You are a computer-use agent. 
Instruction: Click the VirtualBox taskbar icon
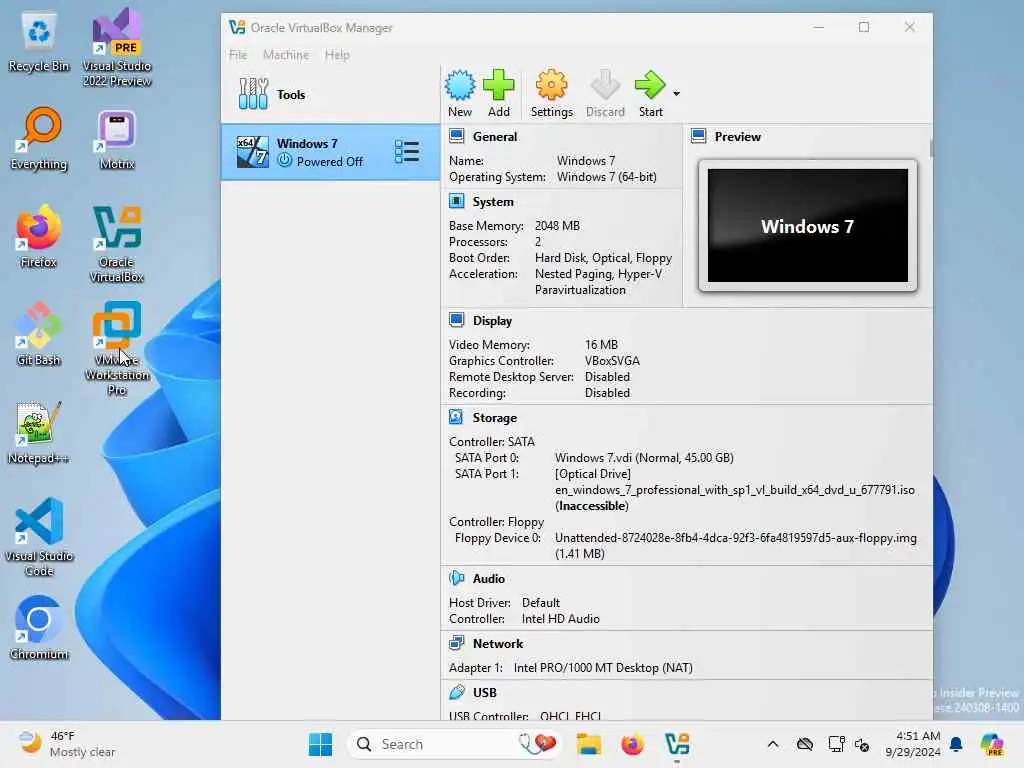tap(677, 744)
